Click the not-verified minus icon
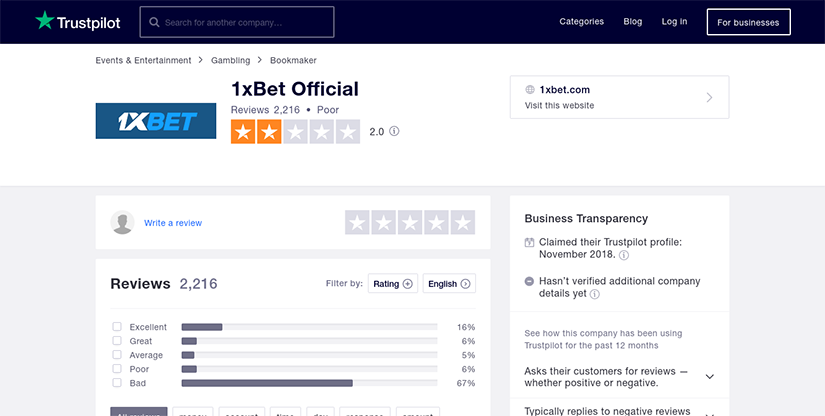The height and width of the screenshot is (416, 825). click(529, 281)
